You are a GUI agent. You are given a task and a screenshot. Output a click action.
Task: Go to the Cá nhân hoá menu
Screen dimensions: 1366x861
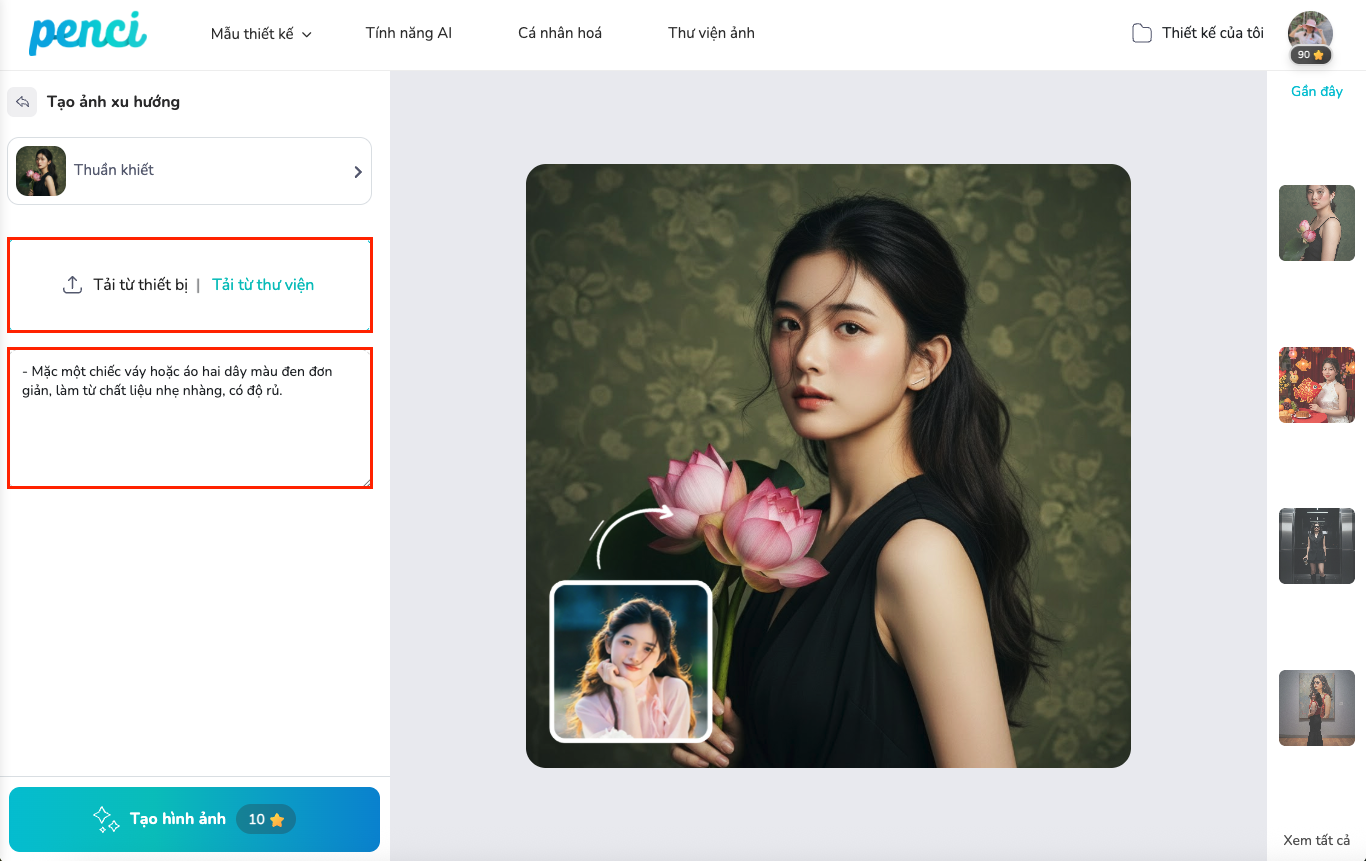click(x=559, y=33)
